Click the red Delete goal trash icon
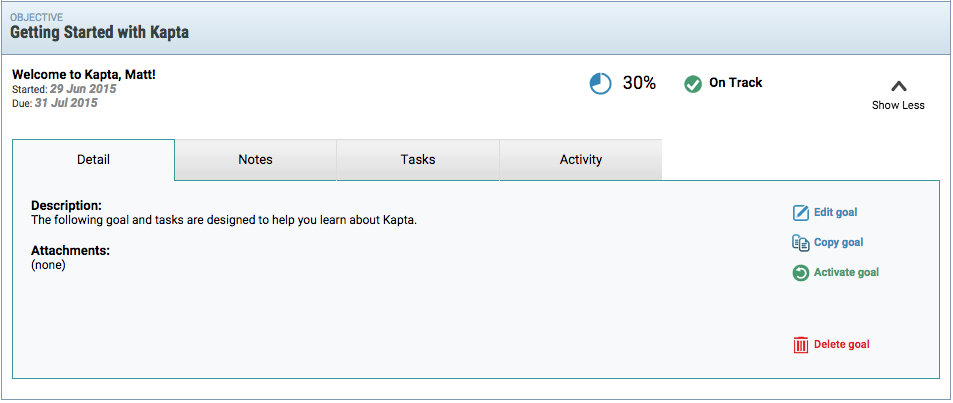Screen dimensions: 953x403 point(801,345)
